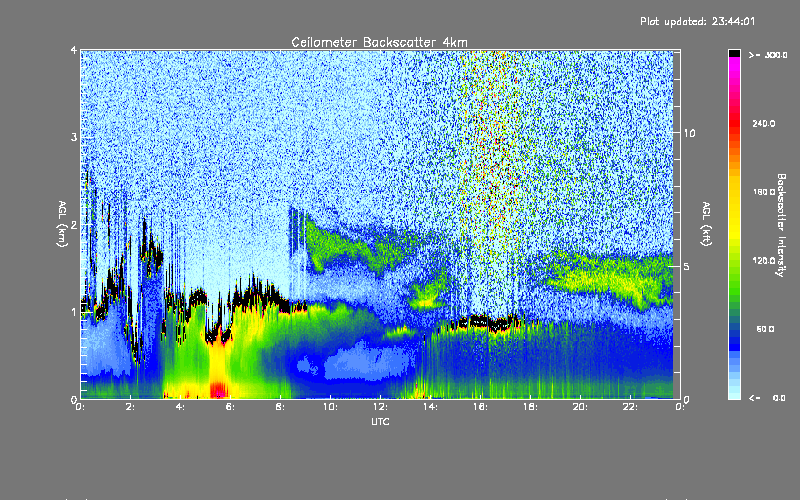
Task: Click the "AGL (km)" left axis label
Action: coord(62,224)
